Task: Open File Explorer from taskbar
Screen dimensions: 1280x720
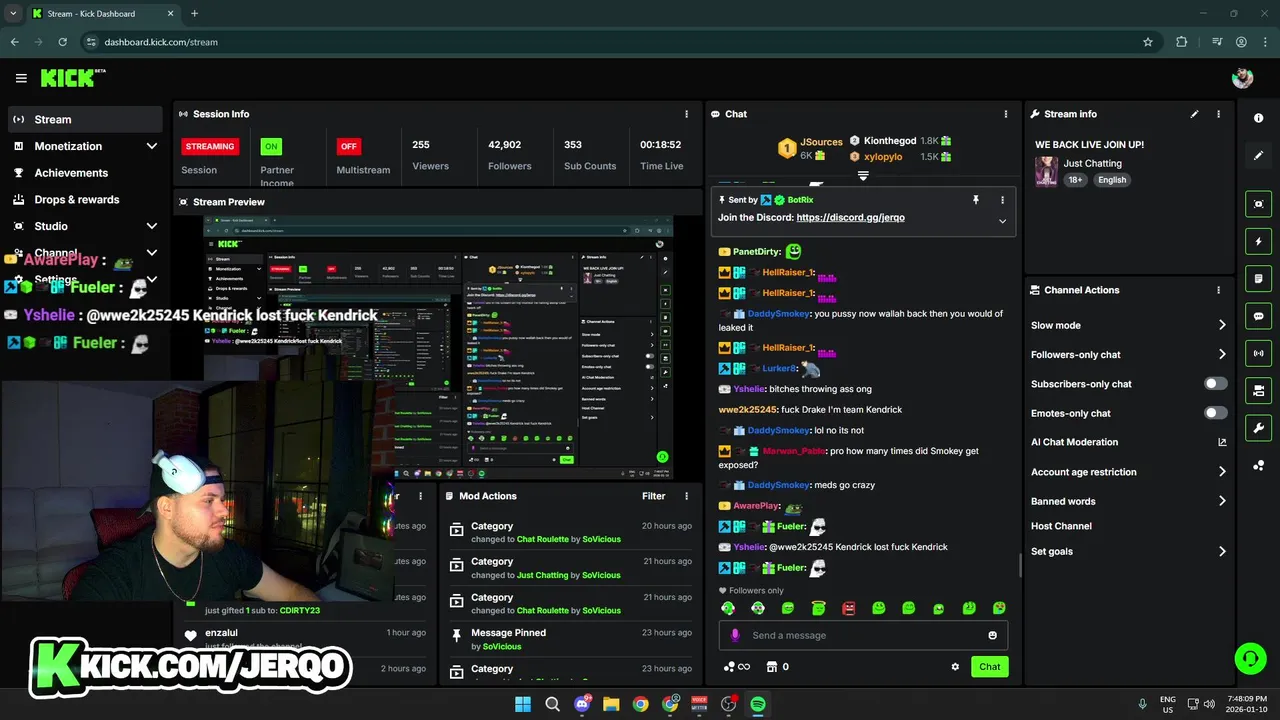Action: tap(611, 704)
